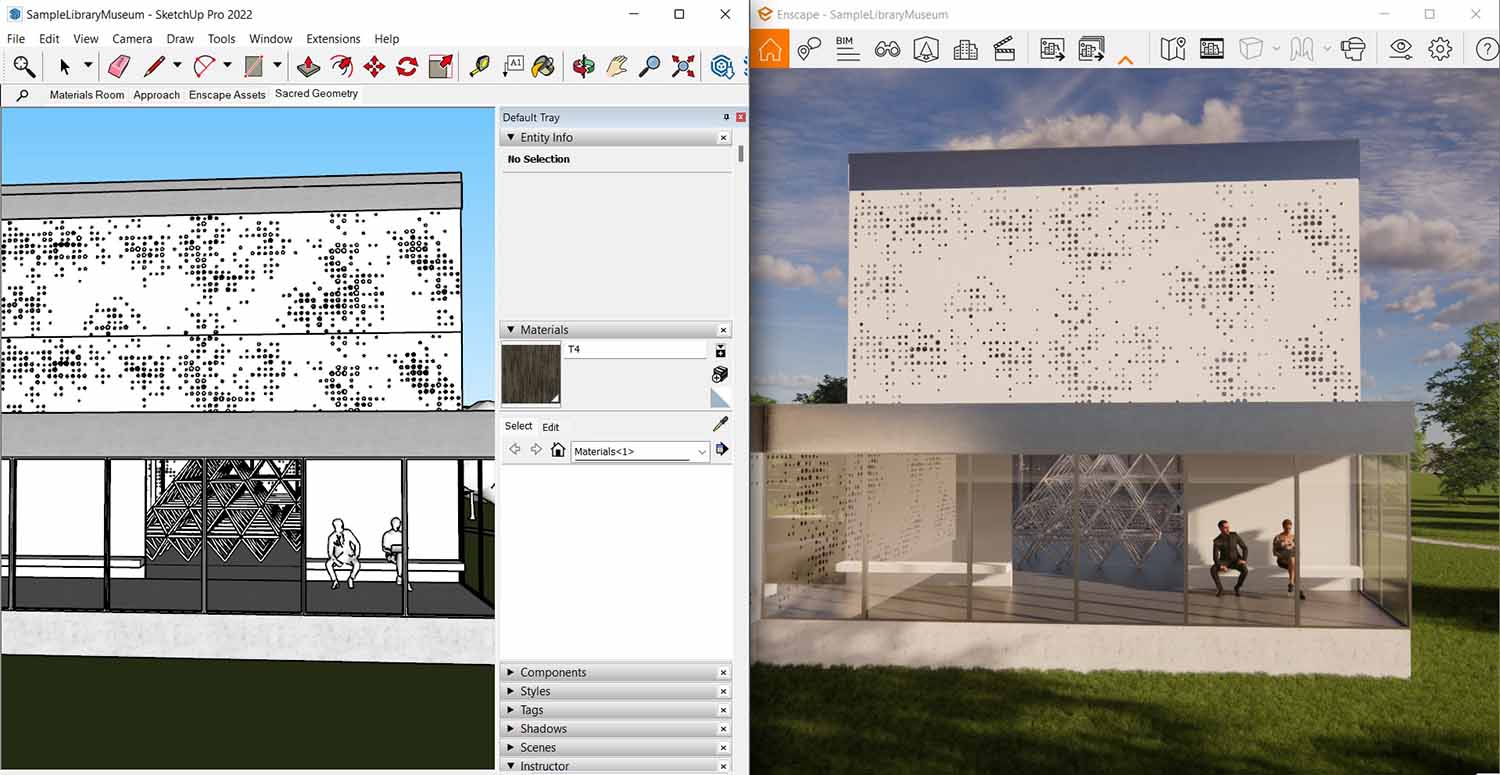
Task: Open the Extensions menu
Action: (333, 39)
